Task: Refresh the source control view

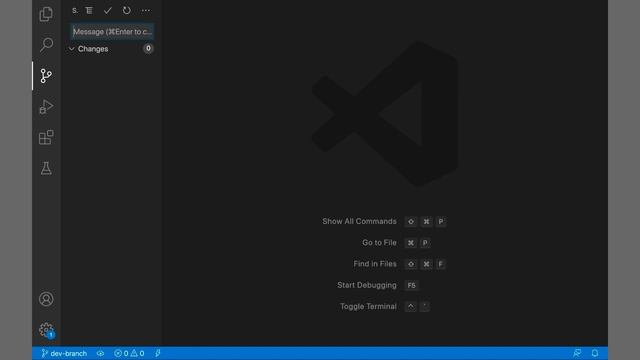Action: (127, 10)
